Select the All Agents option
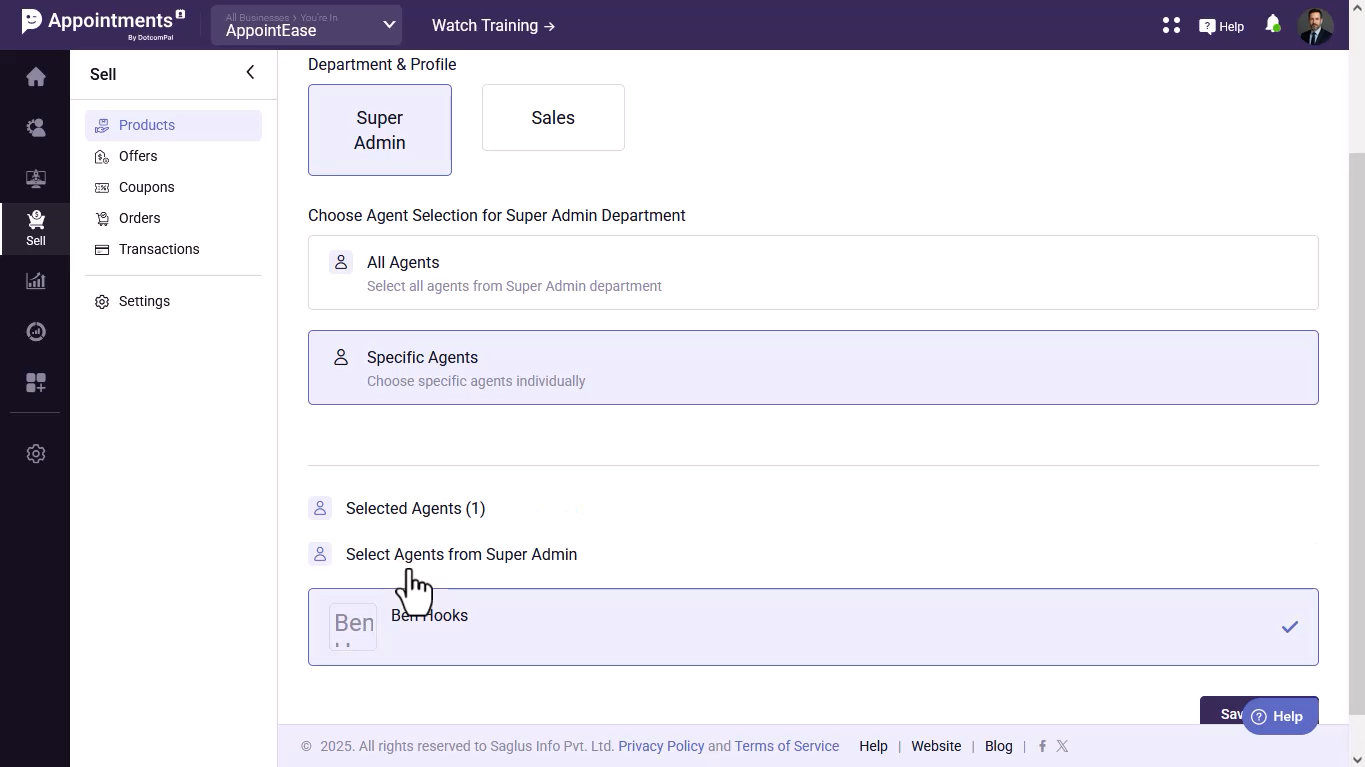This screenshot has height=767, width=1365. pos(812,273)
